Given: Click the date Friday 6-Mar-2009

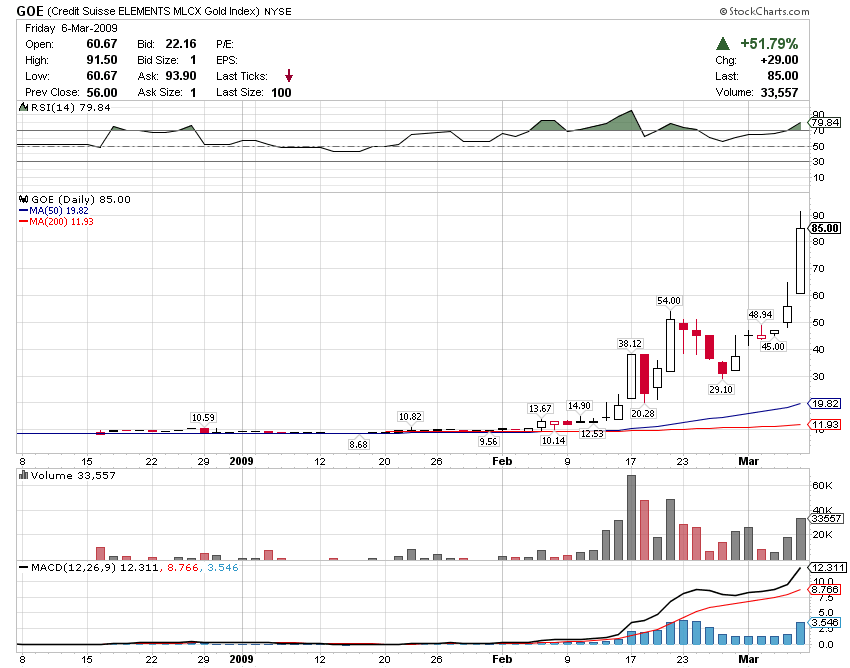Looking at the screenshot, I should (x=71, y=28).
